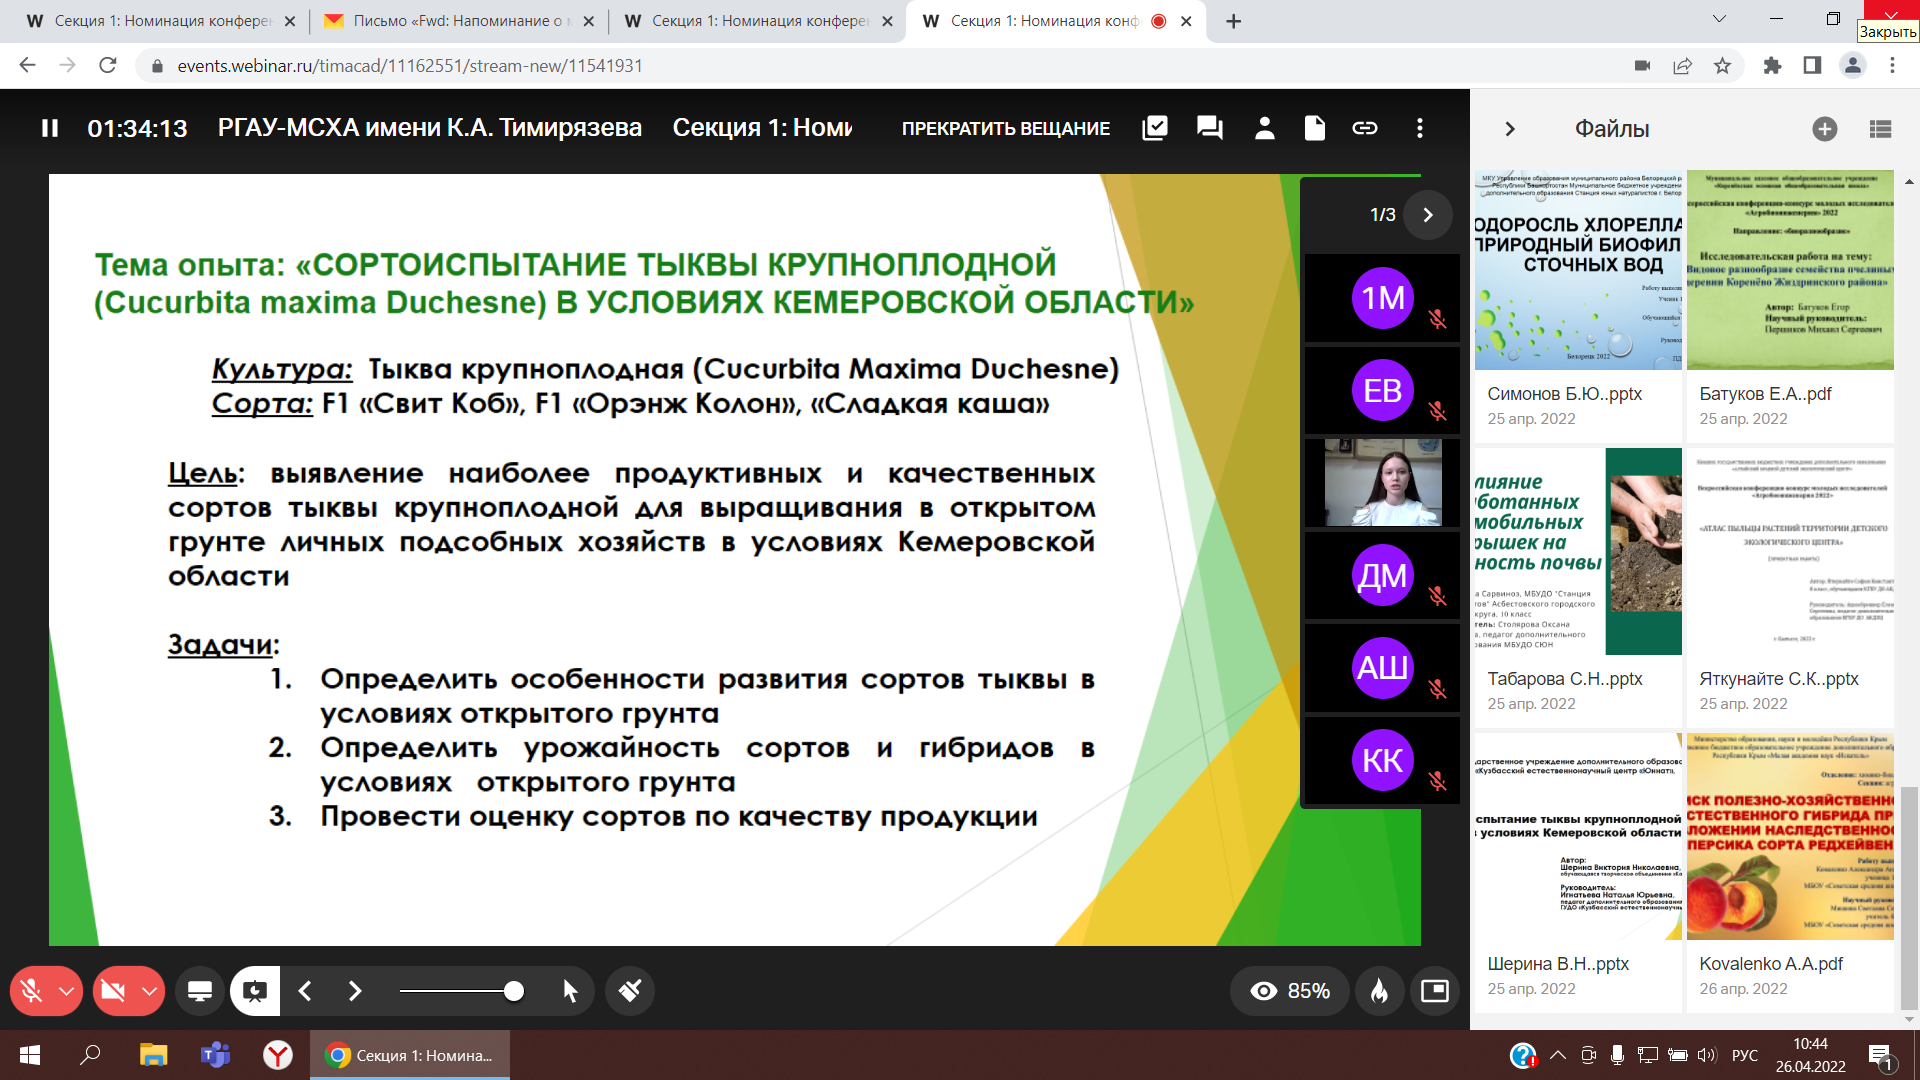This screenshot has height=1080, width=1920.
Task: Turn on the disabled camera
Action: coord(113,991)
